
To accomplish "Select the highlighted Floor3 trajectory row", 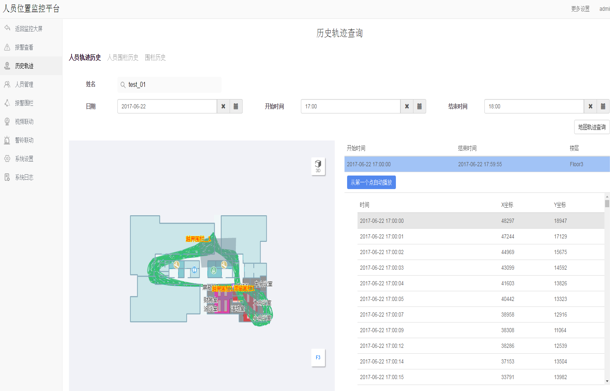I will pos(477,164).
